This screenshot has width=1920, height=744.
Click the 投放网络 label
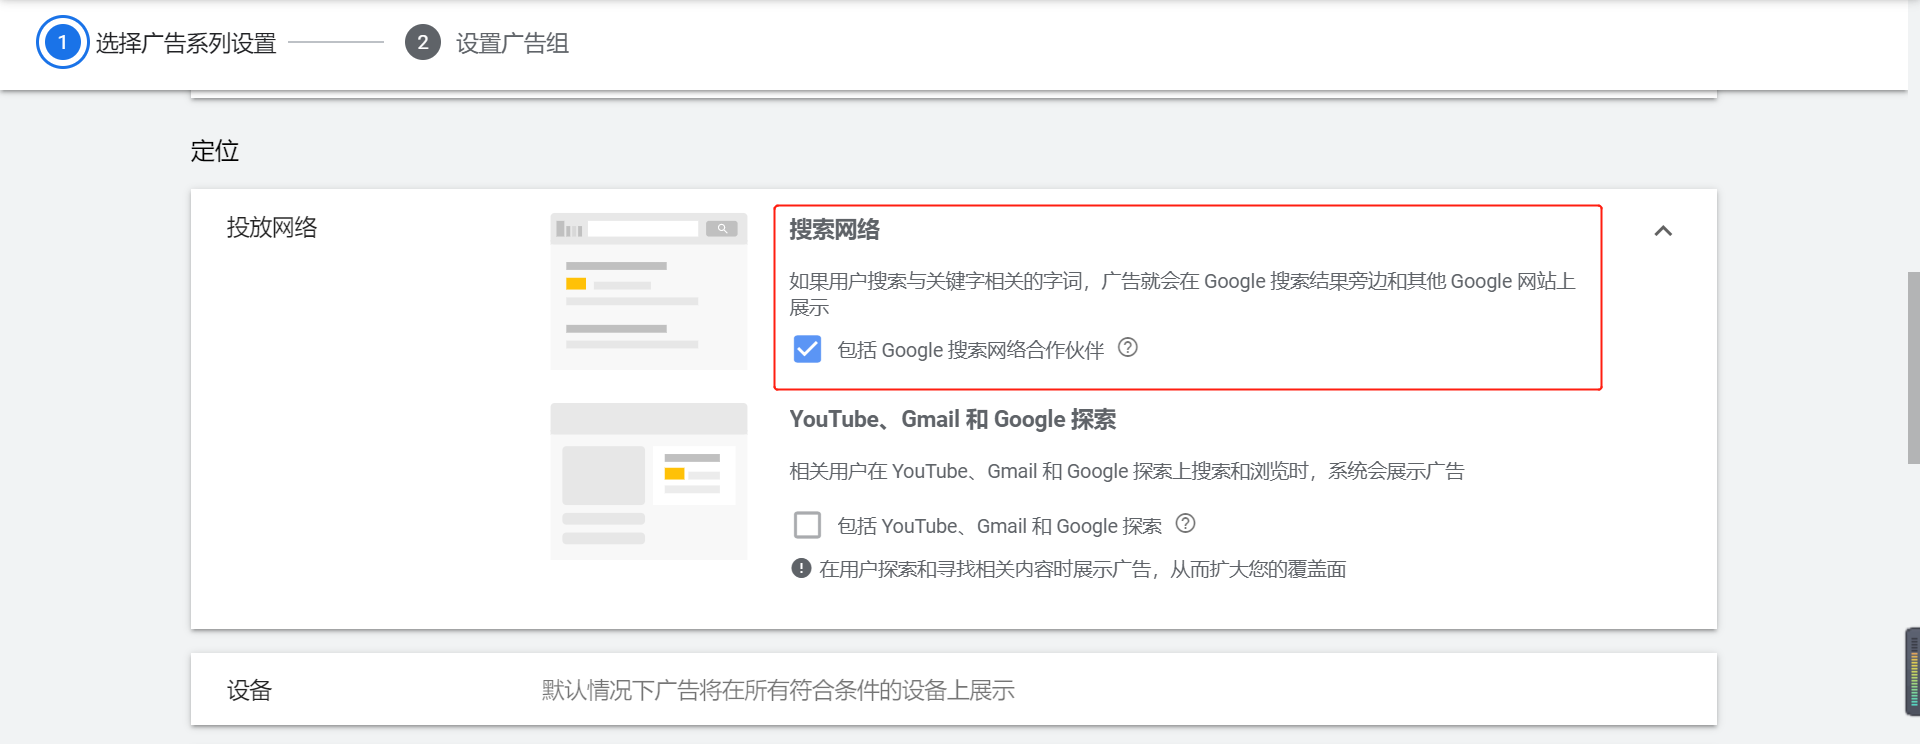(272, 227)
